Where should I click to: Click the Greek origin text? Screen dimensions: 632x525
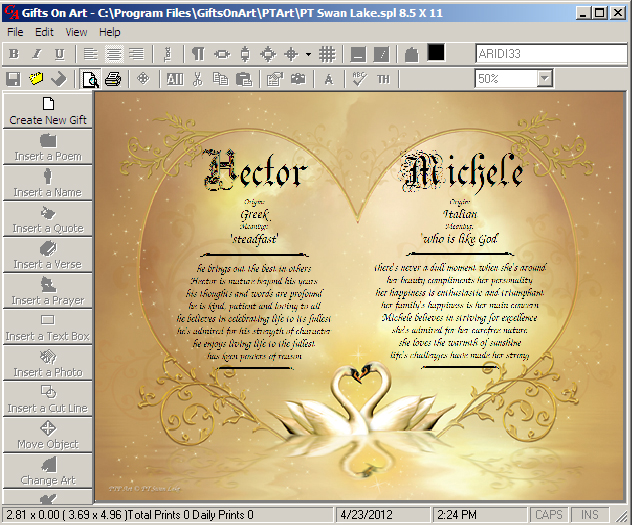(255, 214)
